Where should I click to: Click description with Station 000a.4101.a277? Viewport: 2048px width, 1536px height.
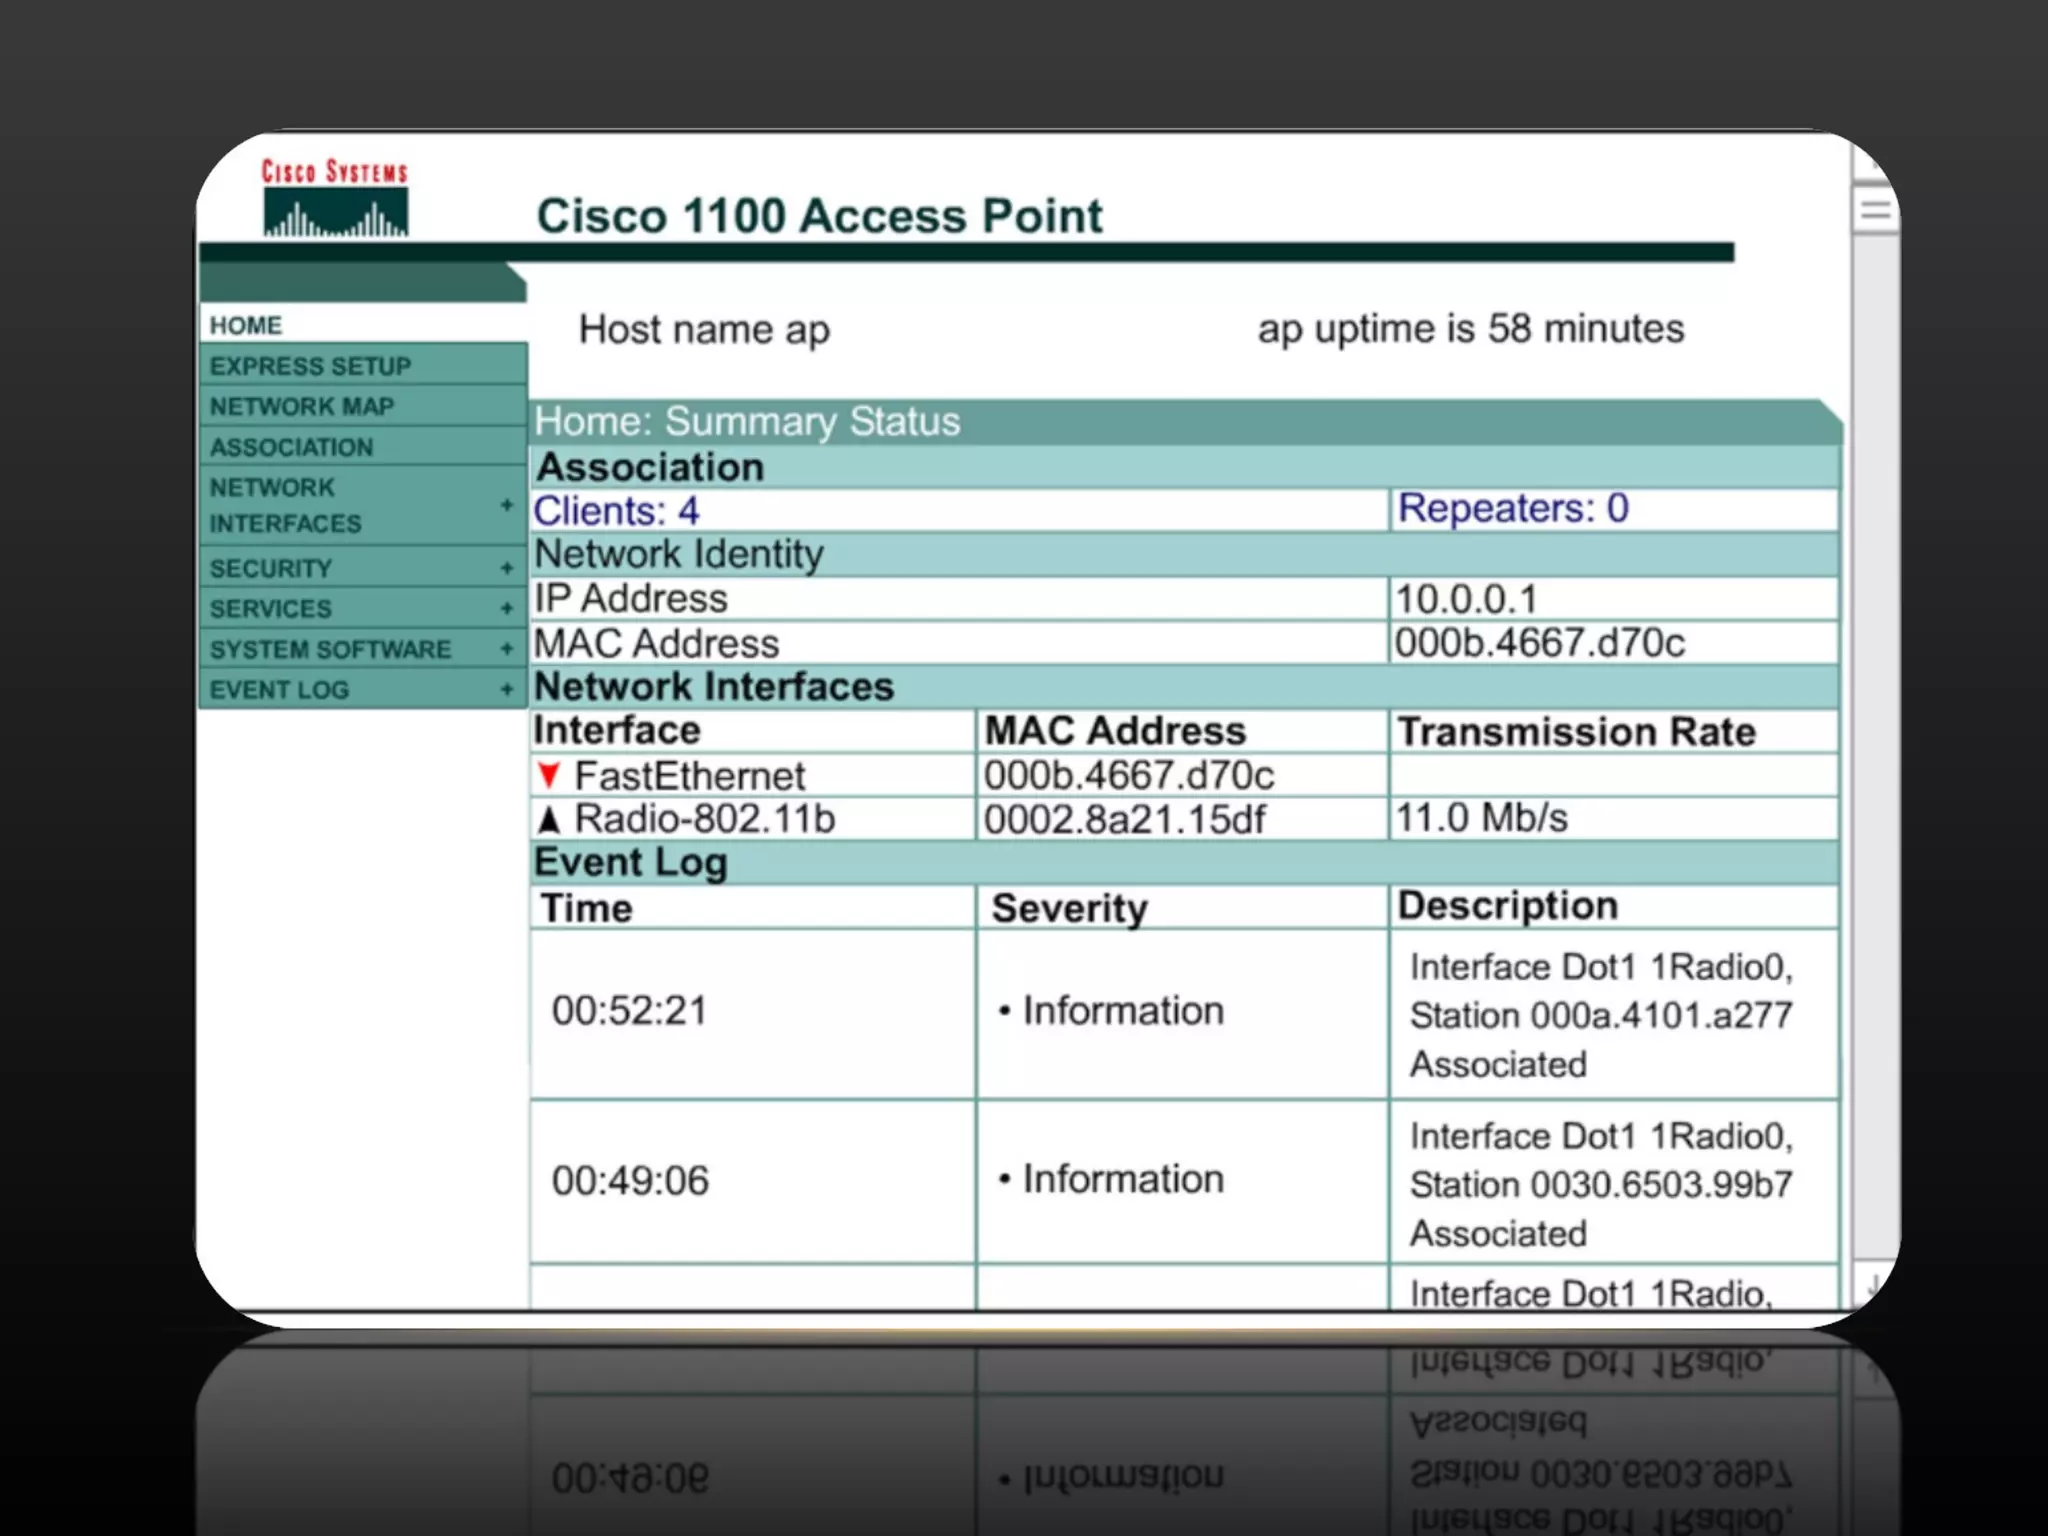click(x=1601, y=1015)
